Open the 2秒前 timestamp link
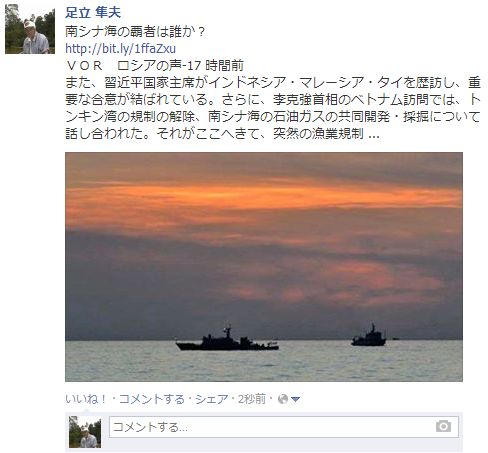Screen dimensions: 488x453 coord(252,399)
